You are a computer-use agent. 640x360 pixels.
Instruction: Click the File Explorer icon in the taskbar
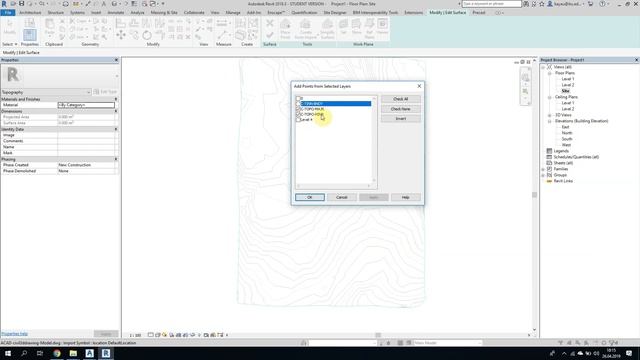(73, 353)
